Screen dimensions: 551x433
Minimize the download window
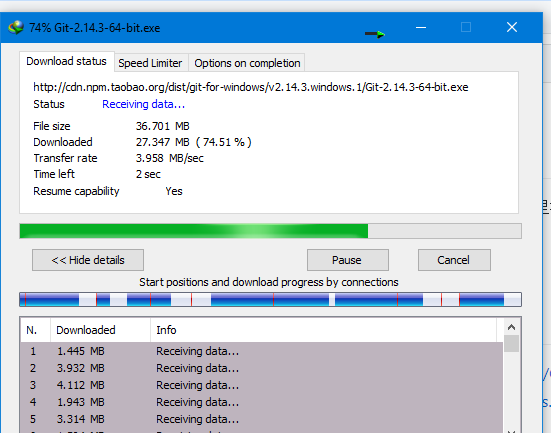pyautogui.click(x=421, y=27)
